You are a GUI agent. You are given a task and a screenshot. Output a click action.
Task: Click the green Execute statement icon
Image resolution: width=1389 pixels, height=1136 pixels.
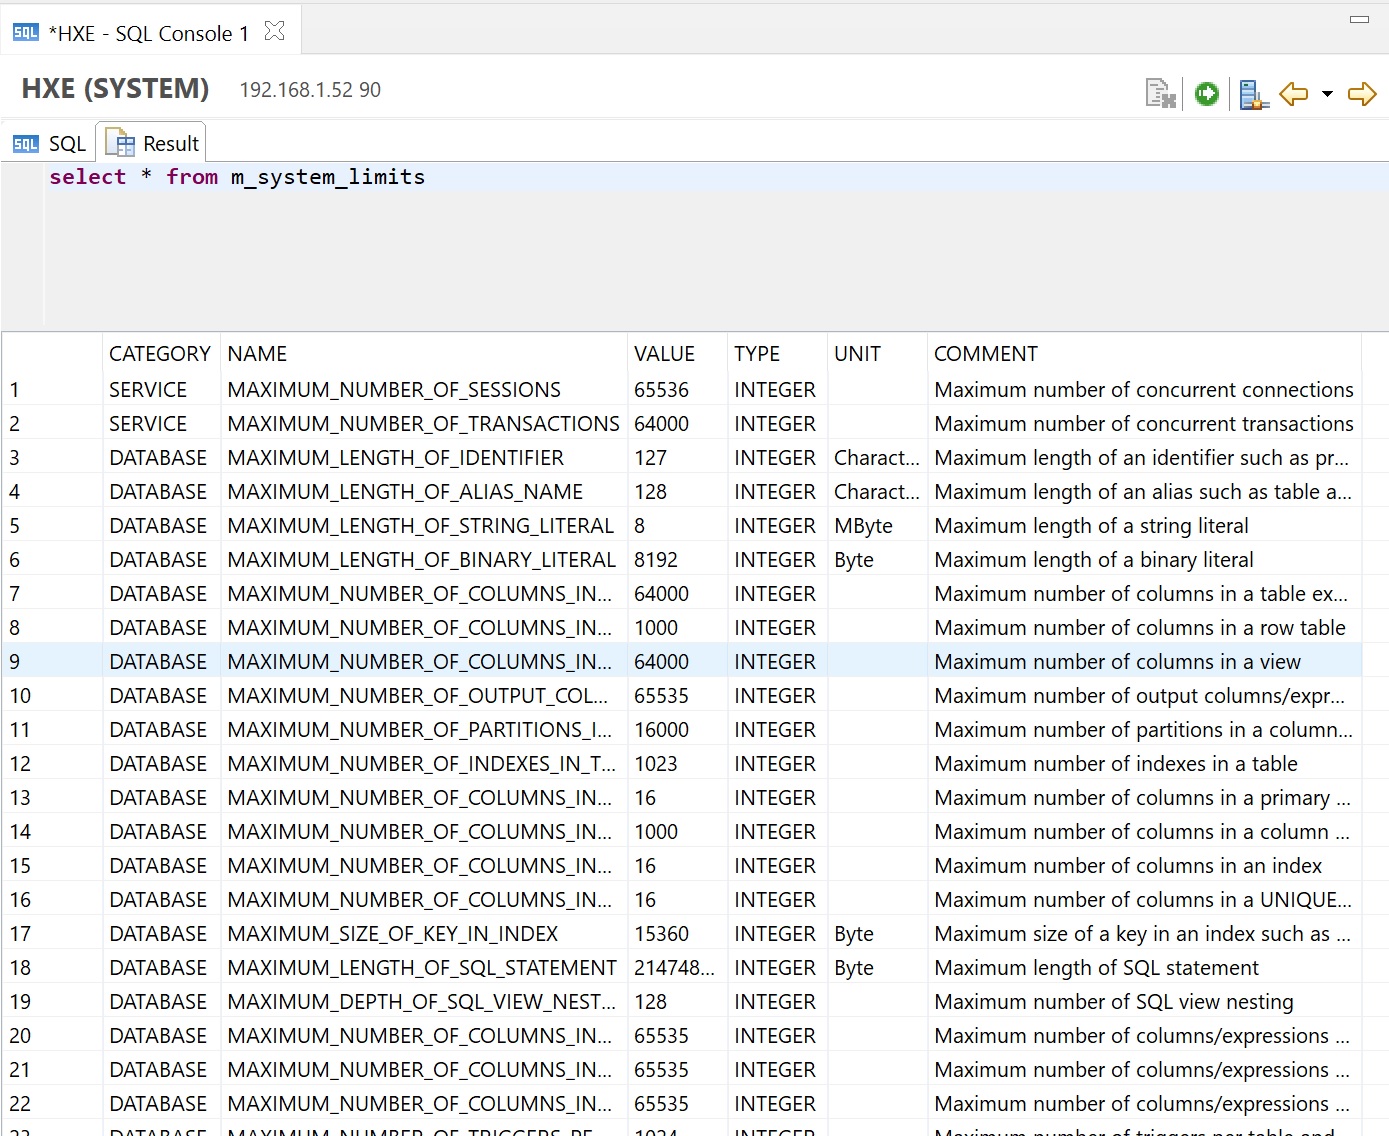pos(1207,94)
